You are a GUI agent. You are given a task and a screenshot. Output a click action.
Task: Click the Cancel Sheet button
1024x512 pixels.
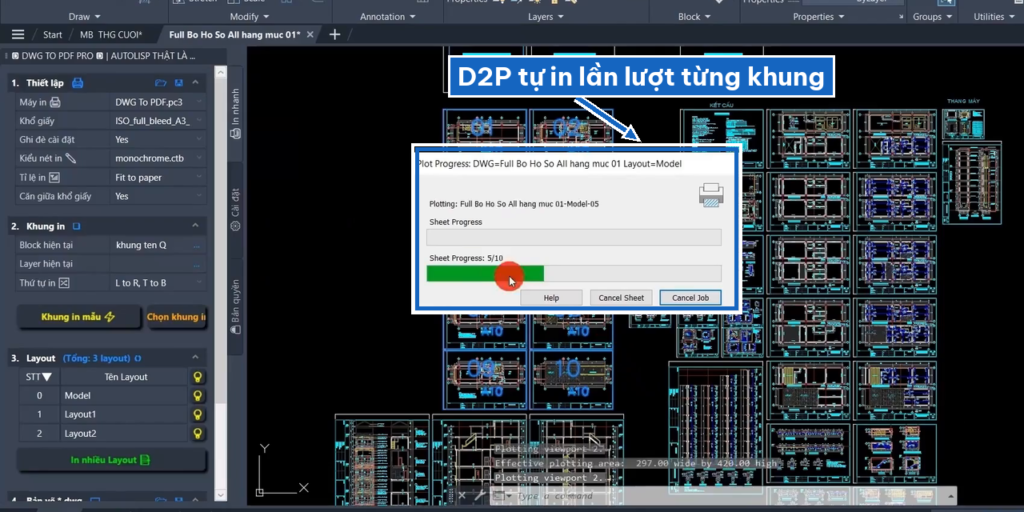point(621,298)
